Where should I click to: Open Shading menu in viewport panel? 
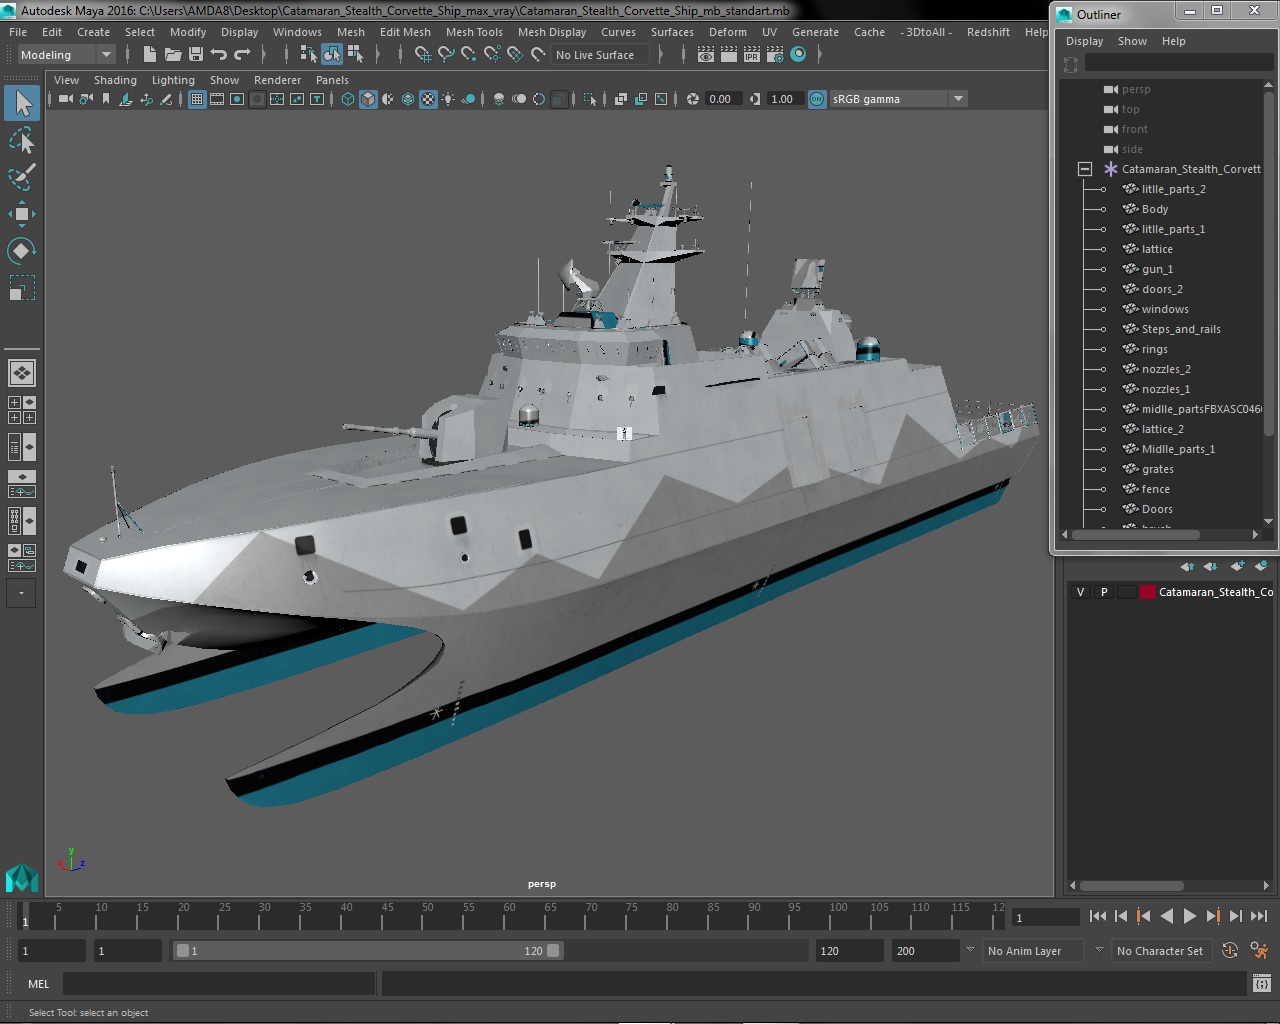[115, 80]
